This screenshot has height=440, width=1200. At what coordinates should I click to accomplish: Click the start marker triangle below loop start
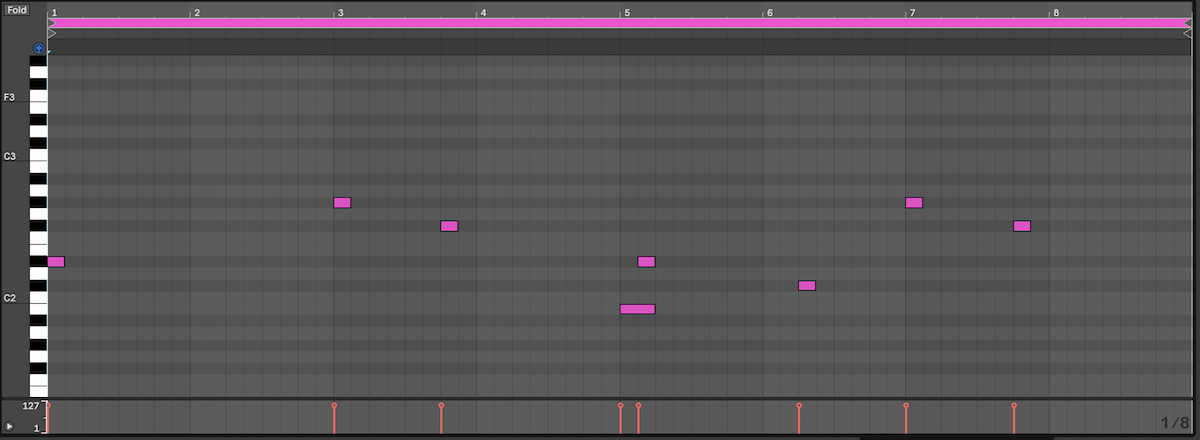[x=51, y=33]
